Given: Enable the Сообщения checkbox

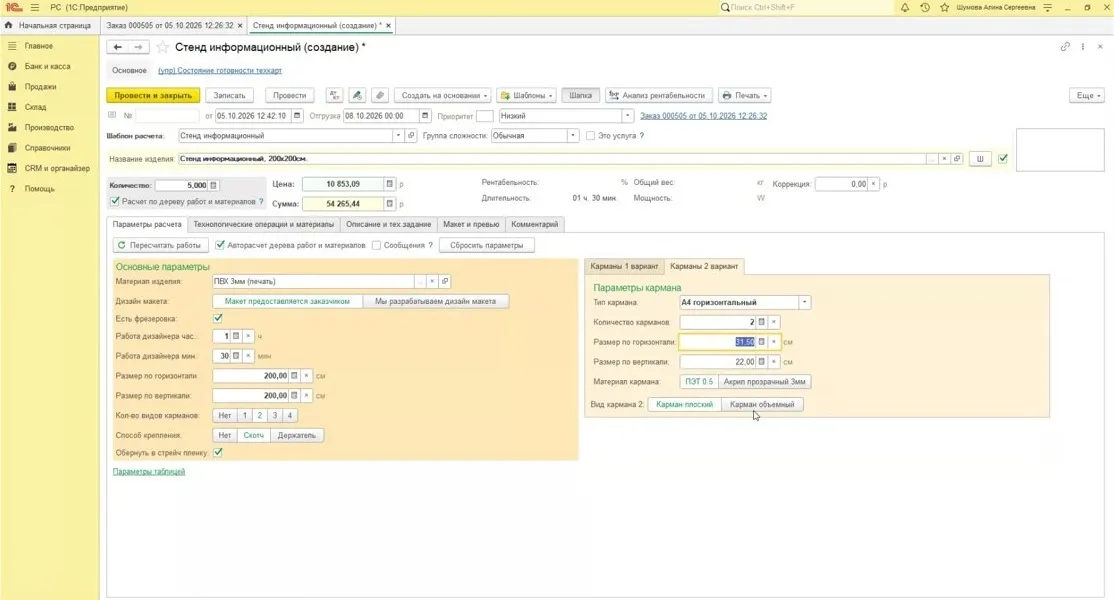Looking at the screenshot, I should click(x=377, y=245).
